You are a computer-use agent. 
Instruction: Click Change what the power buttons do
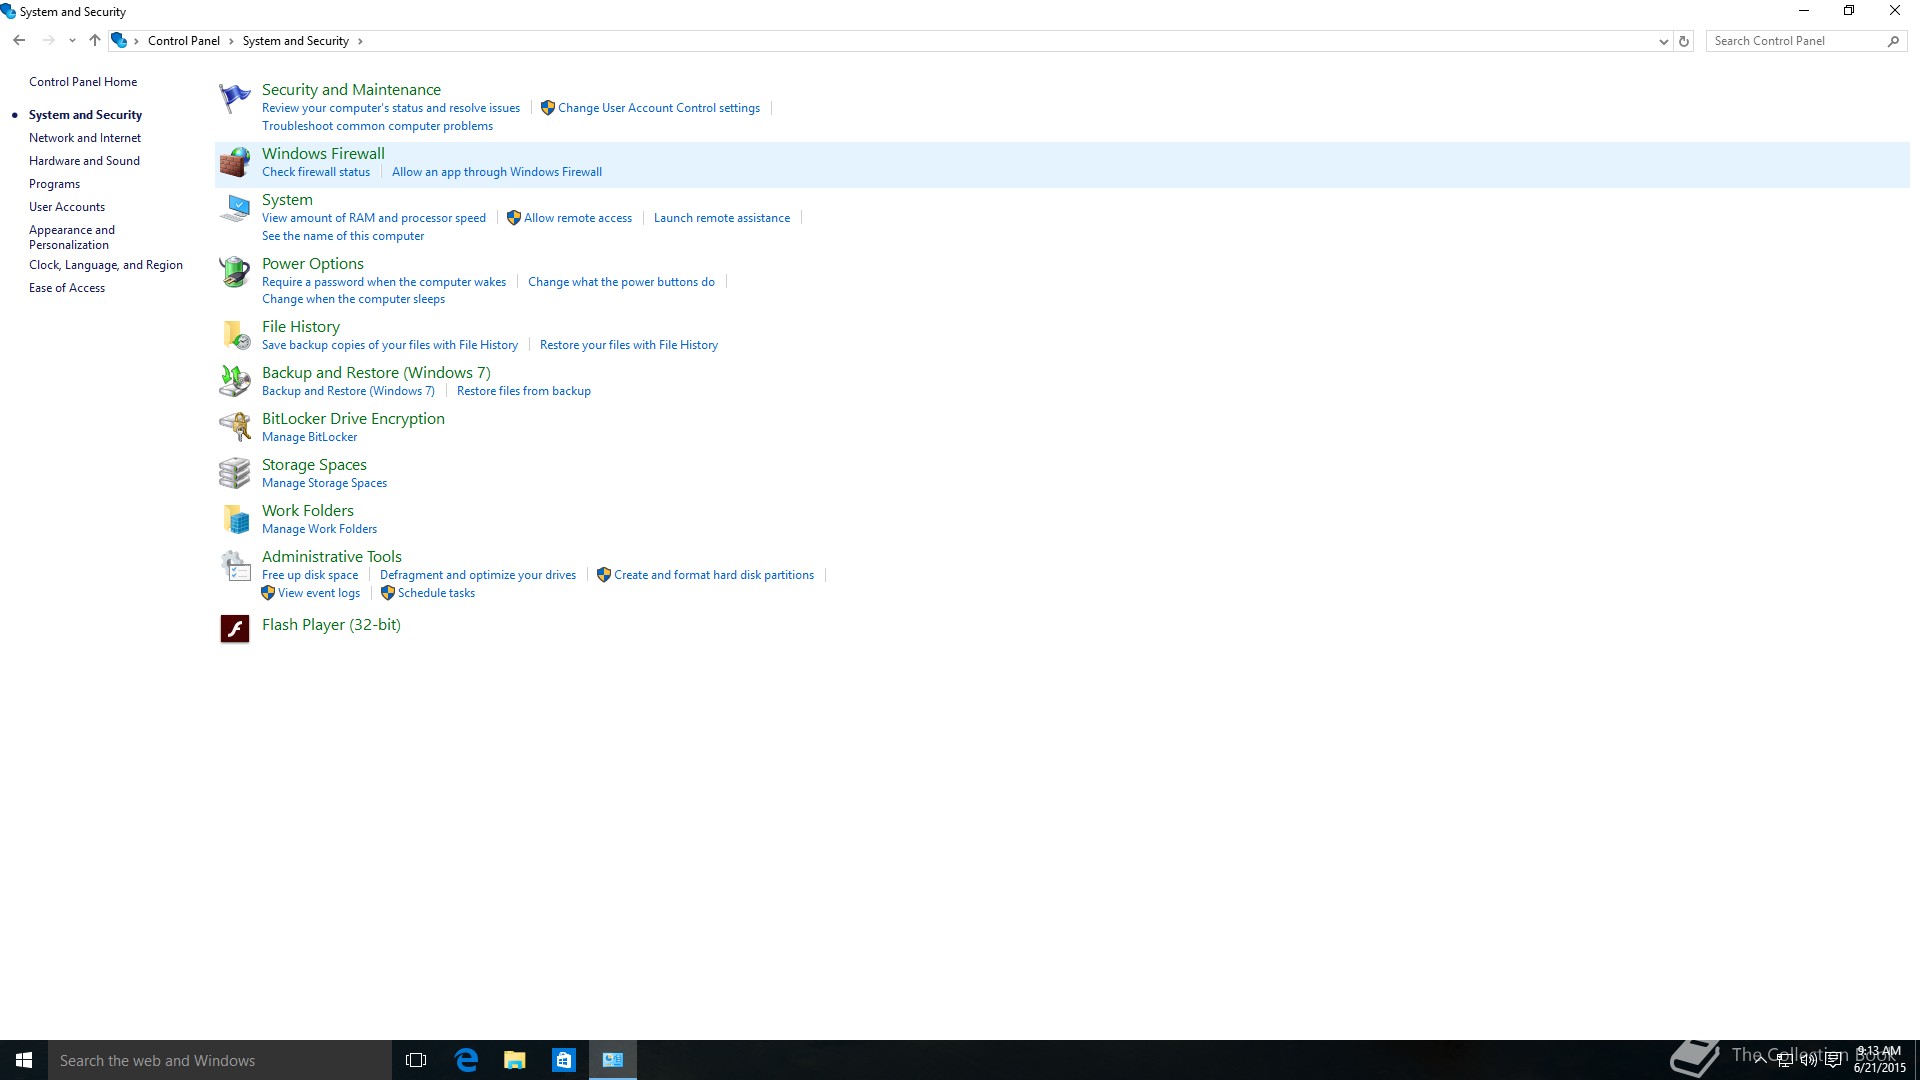point(621,282)
